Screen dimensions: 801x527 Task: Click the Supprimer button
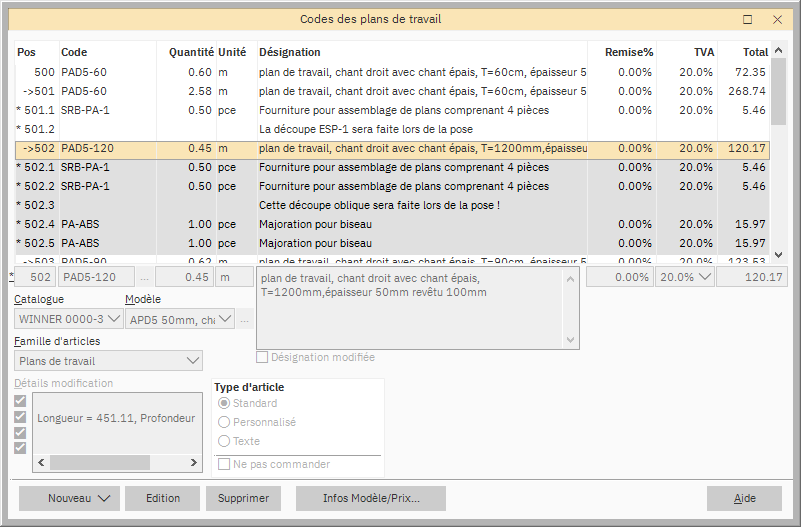pyautogui.click(x=243, y=498)
